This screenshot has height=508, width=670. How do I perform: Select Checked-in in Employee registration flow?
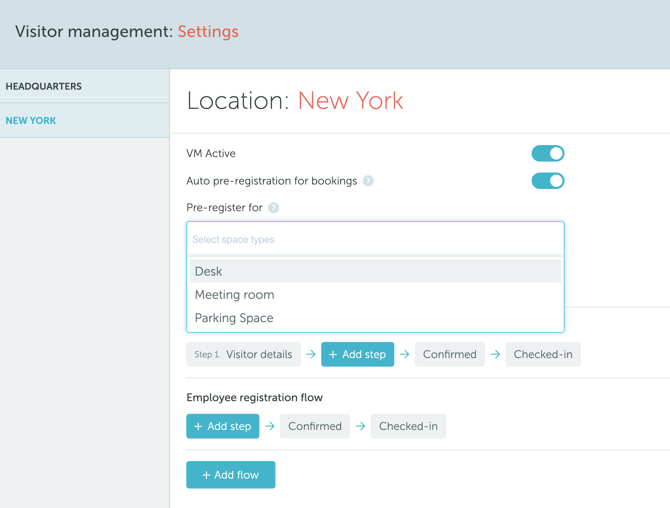(x=408, y=426)
